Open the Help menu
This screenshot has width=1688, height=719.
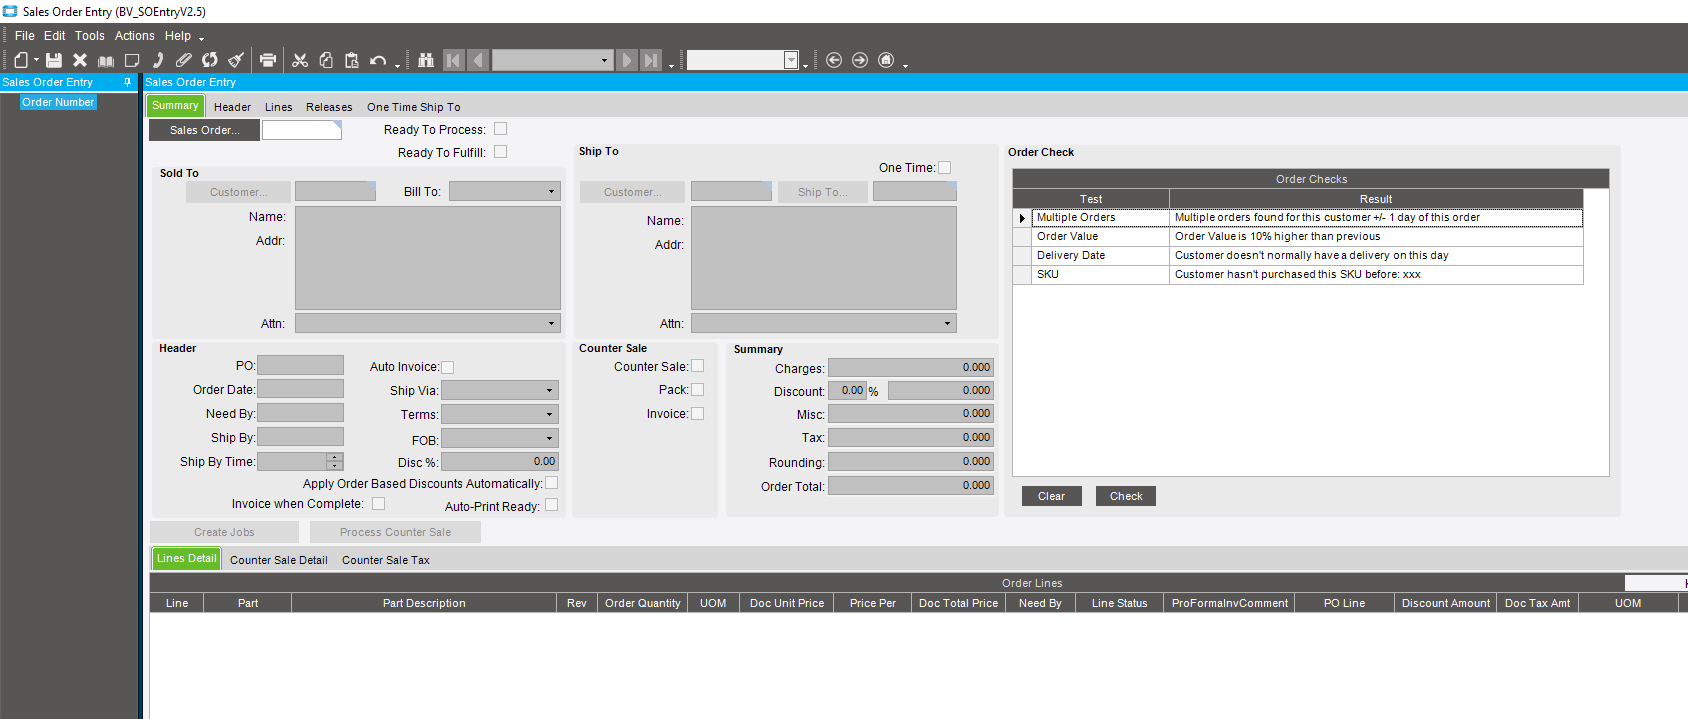[x=178, y=35]
